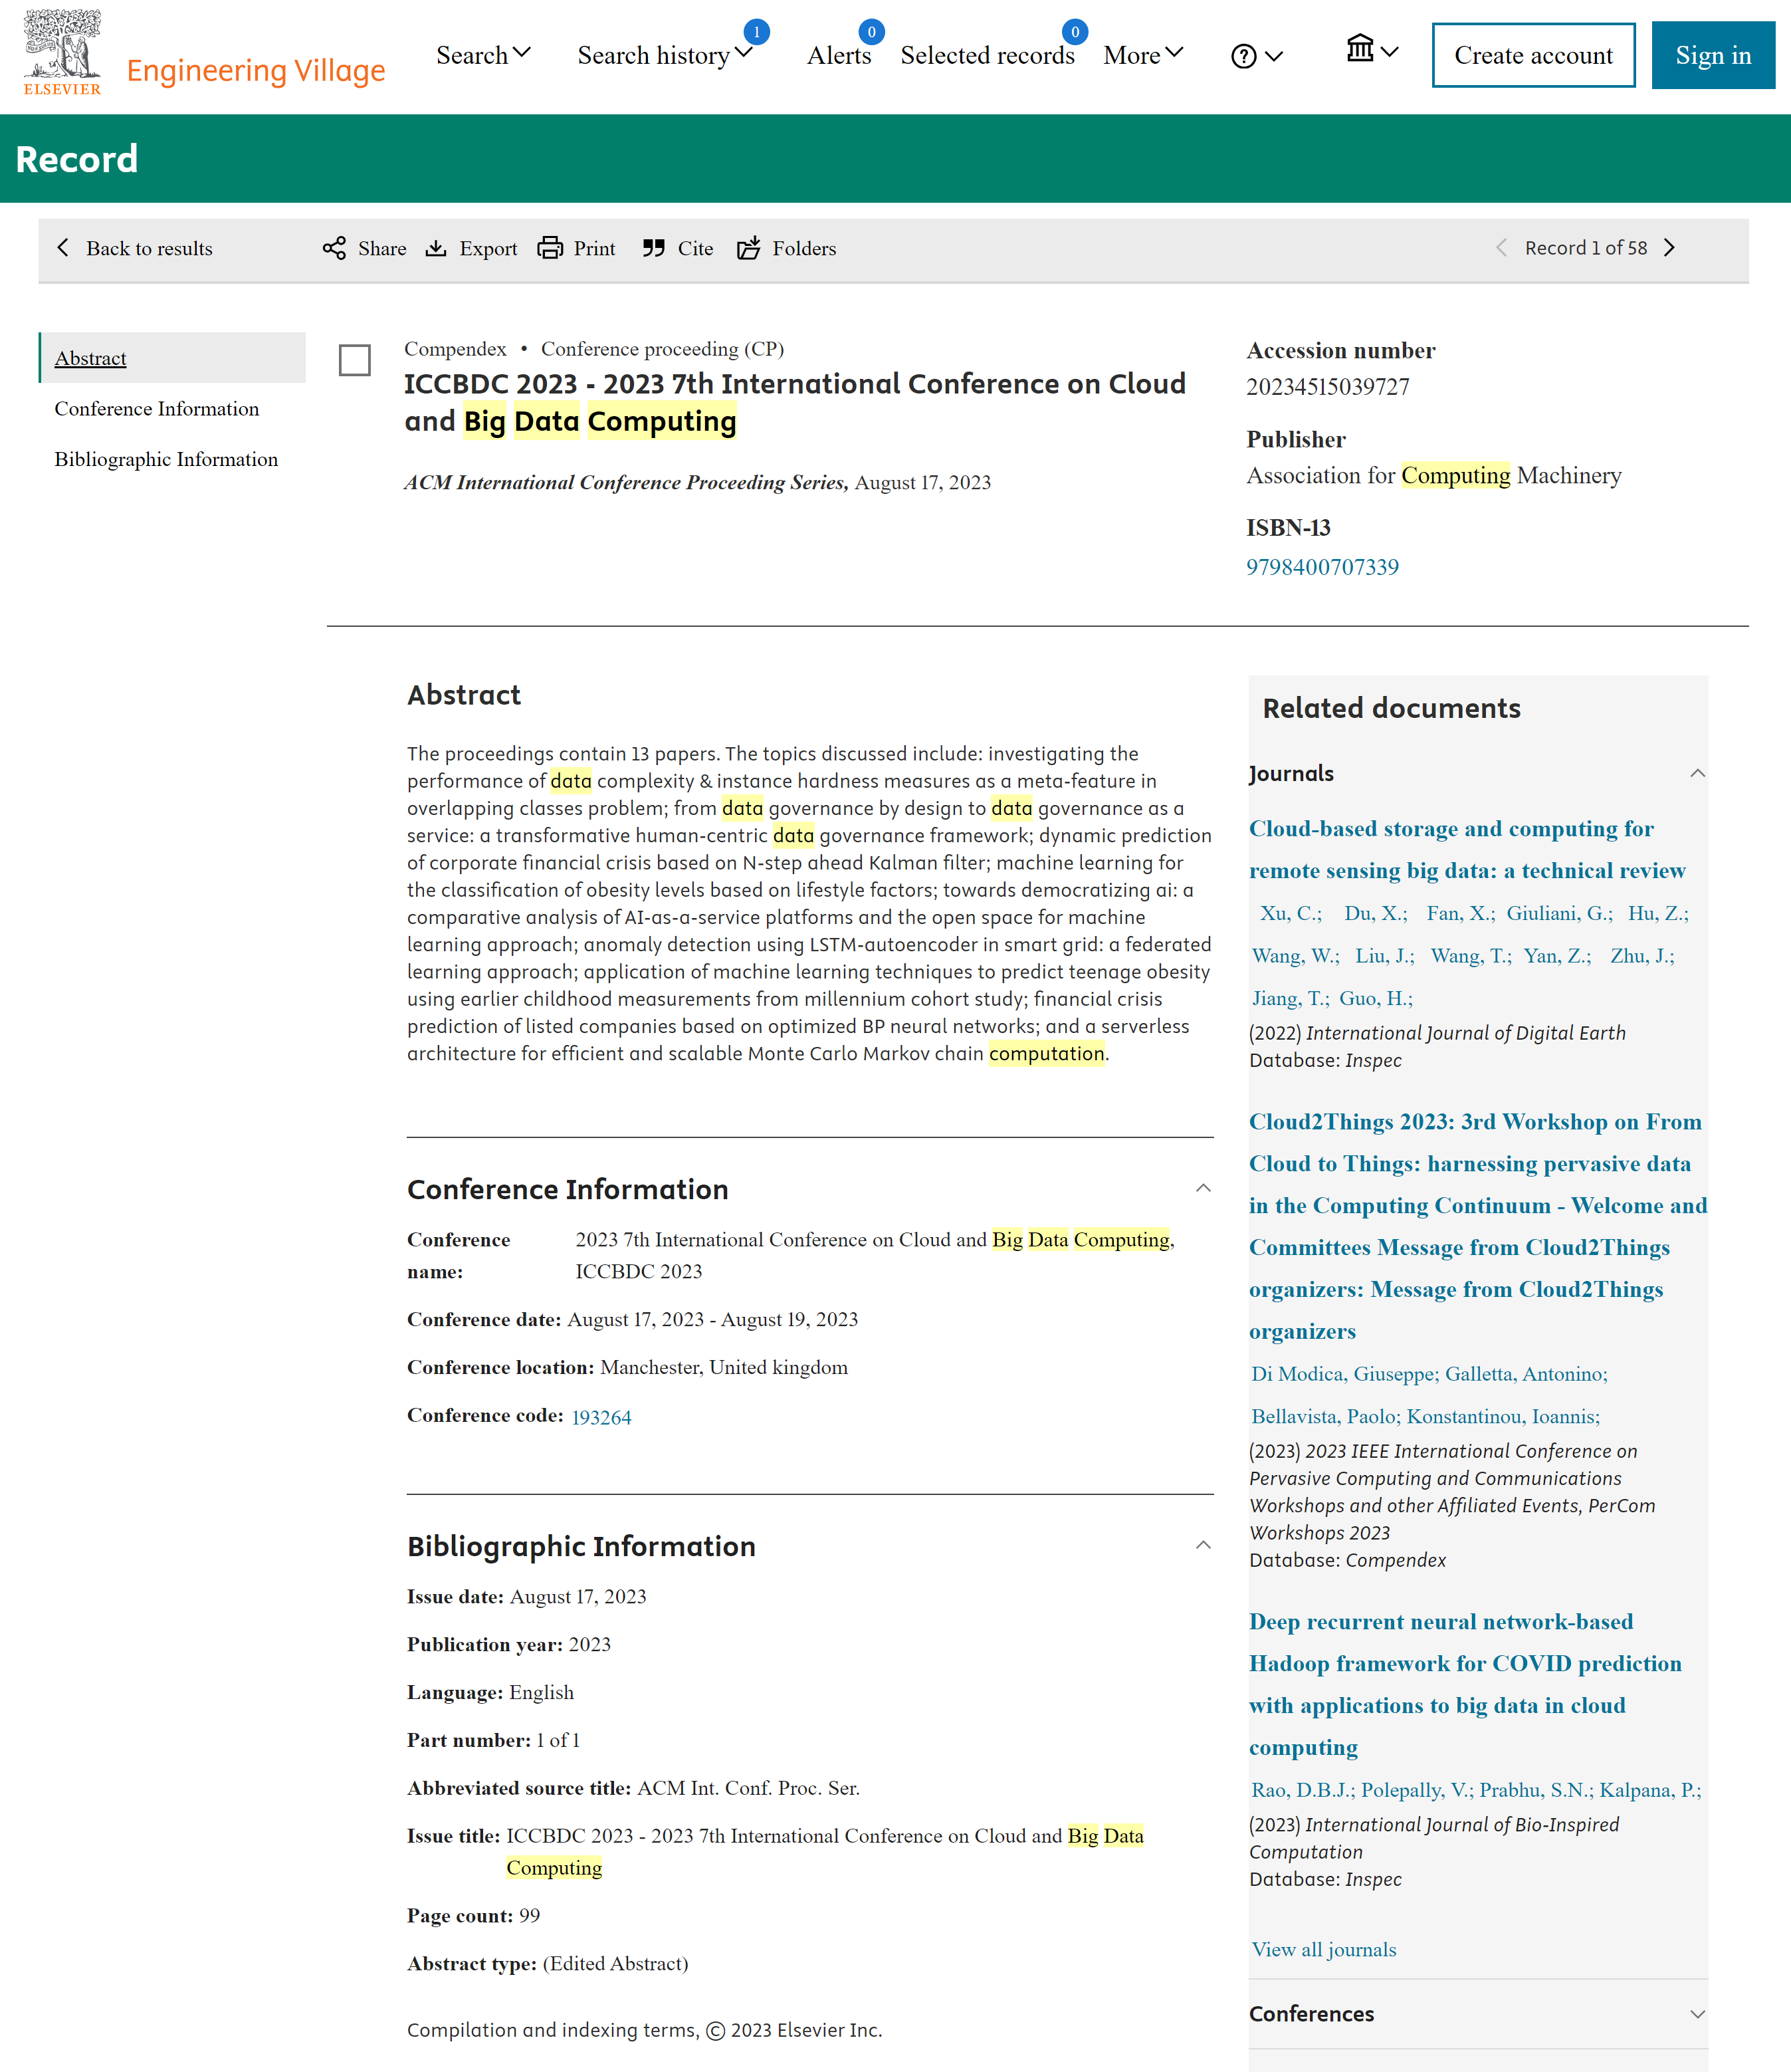This screenshot has width=1791, height=2072.
Task: Collapse the Bibliographic Information section
Action: click(x=1203, y=1545)
